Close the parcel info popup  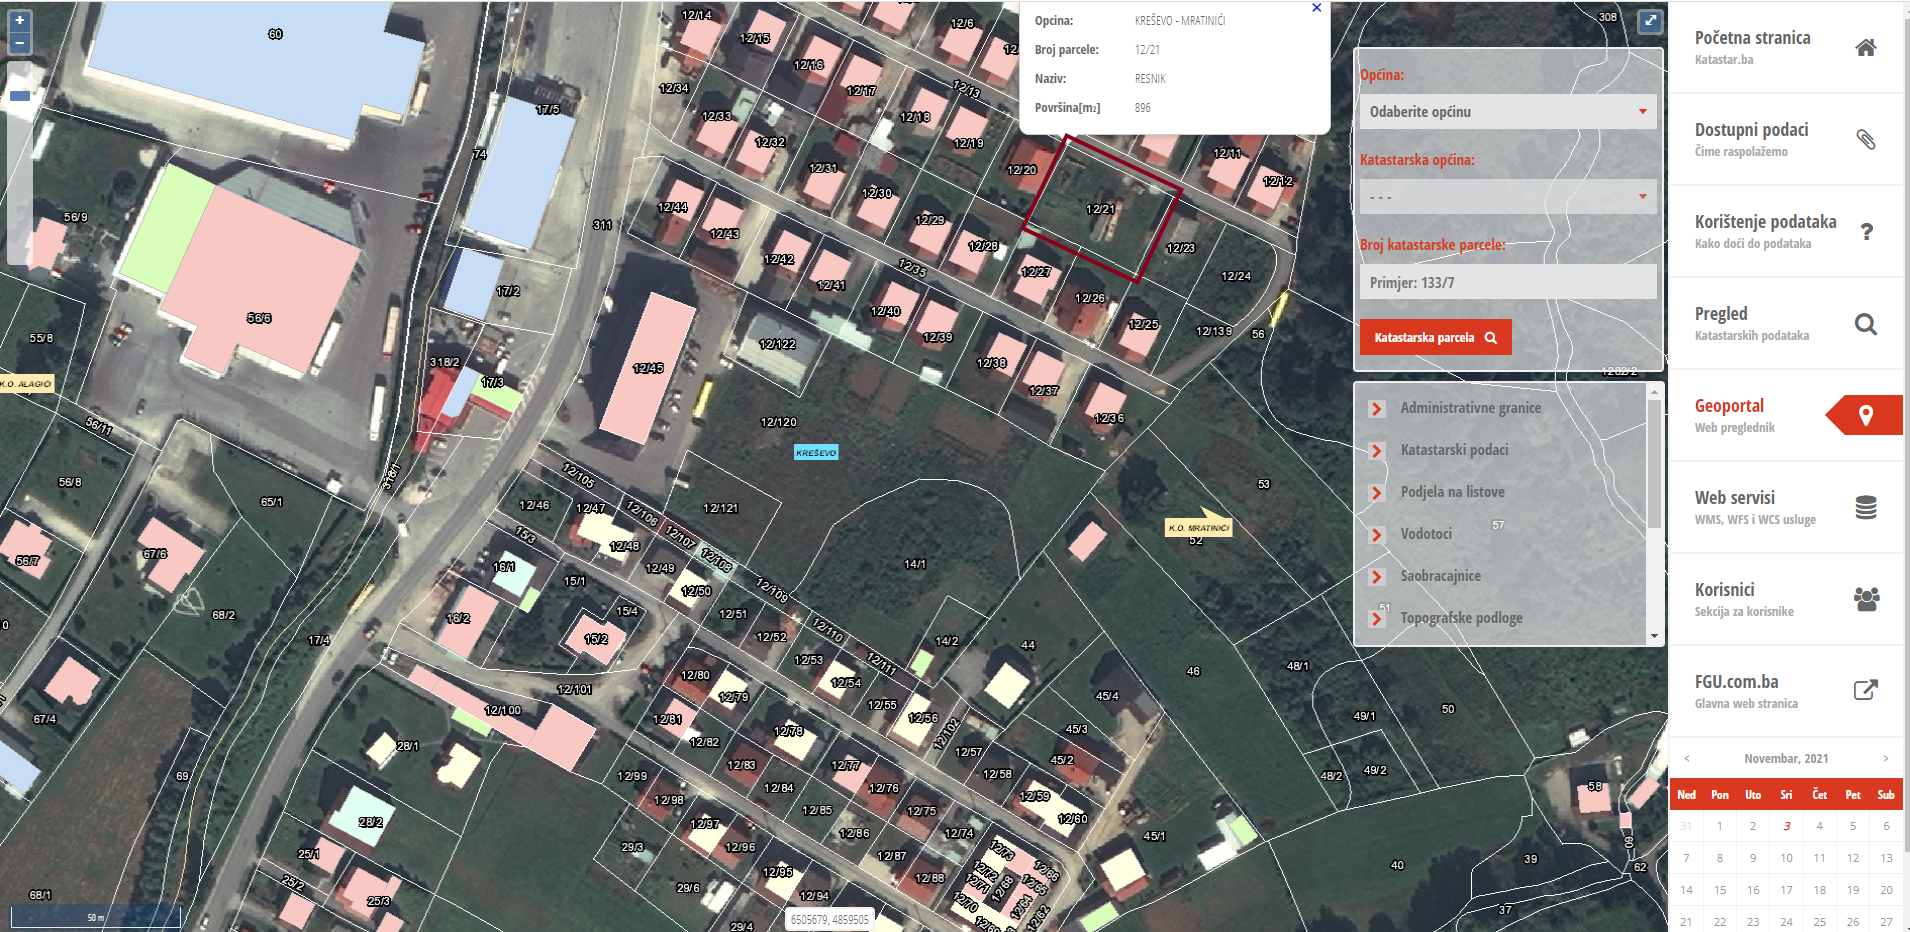coord(1316,8)
